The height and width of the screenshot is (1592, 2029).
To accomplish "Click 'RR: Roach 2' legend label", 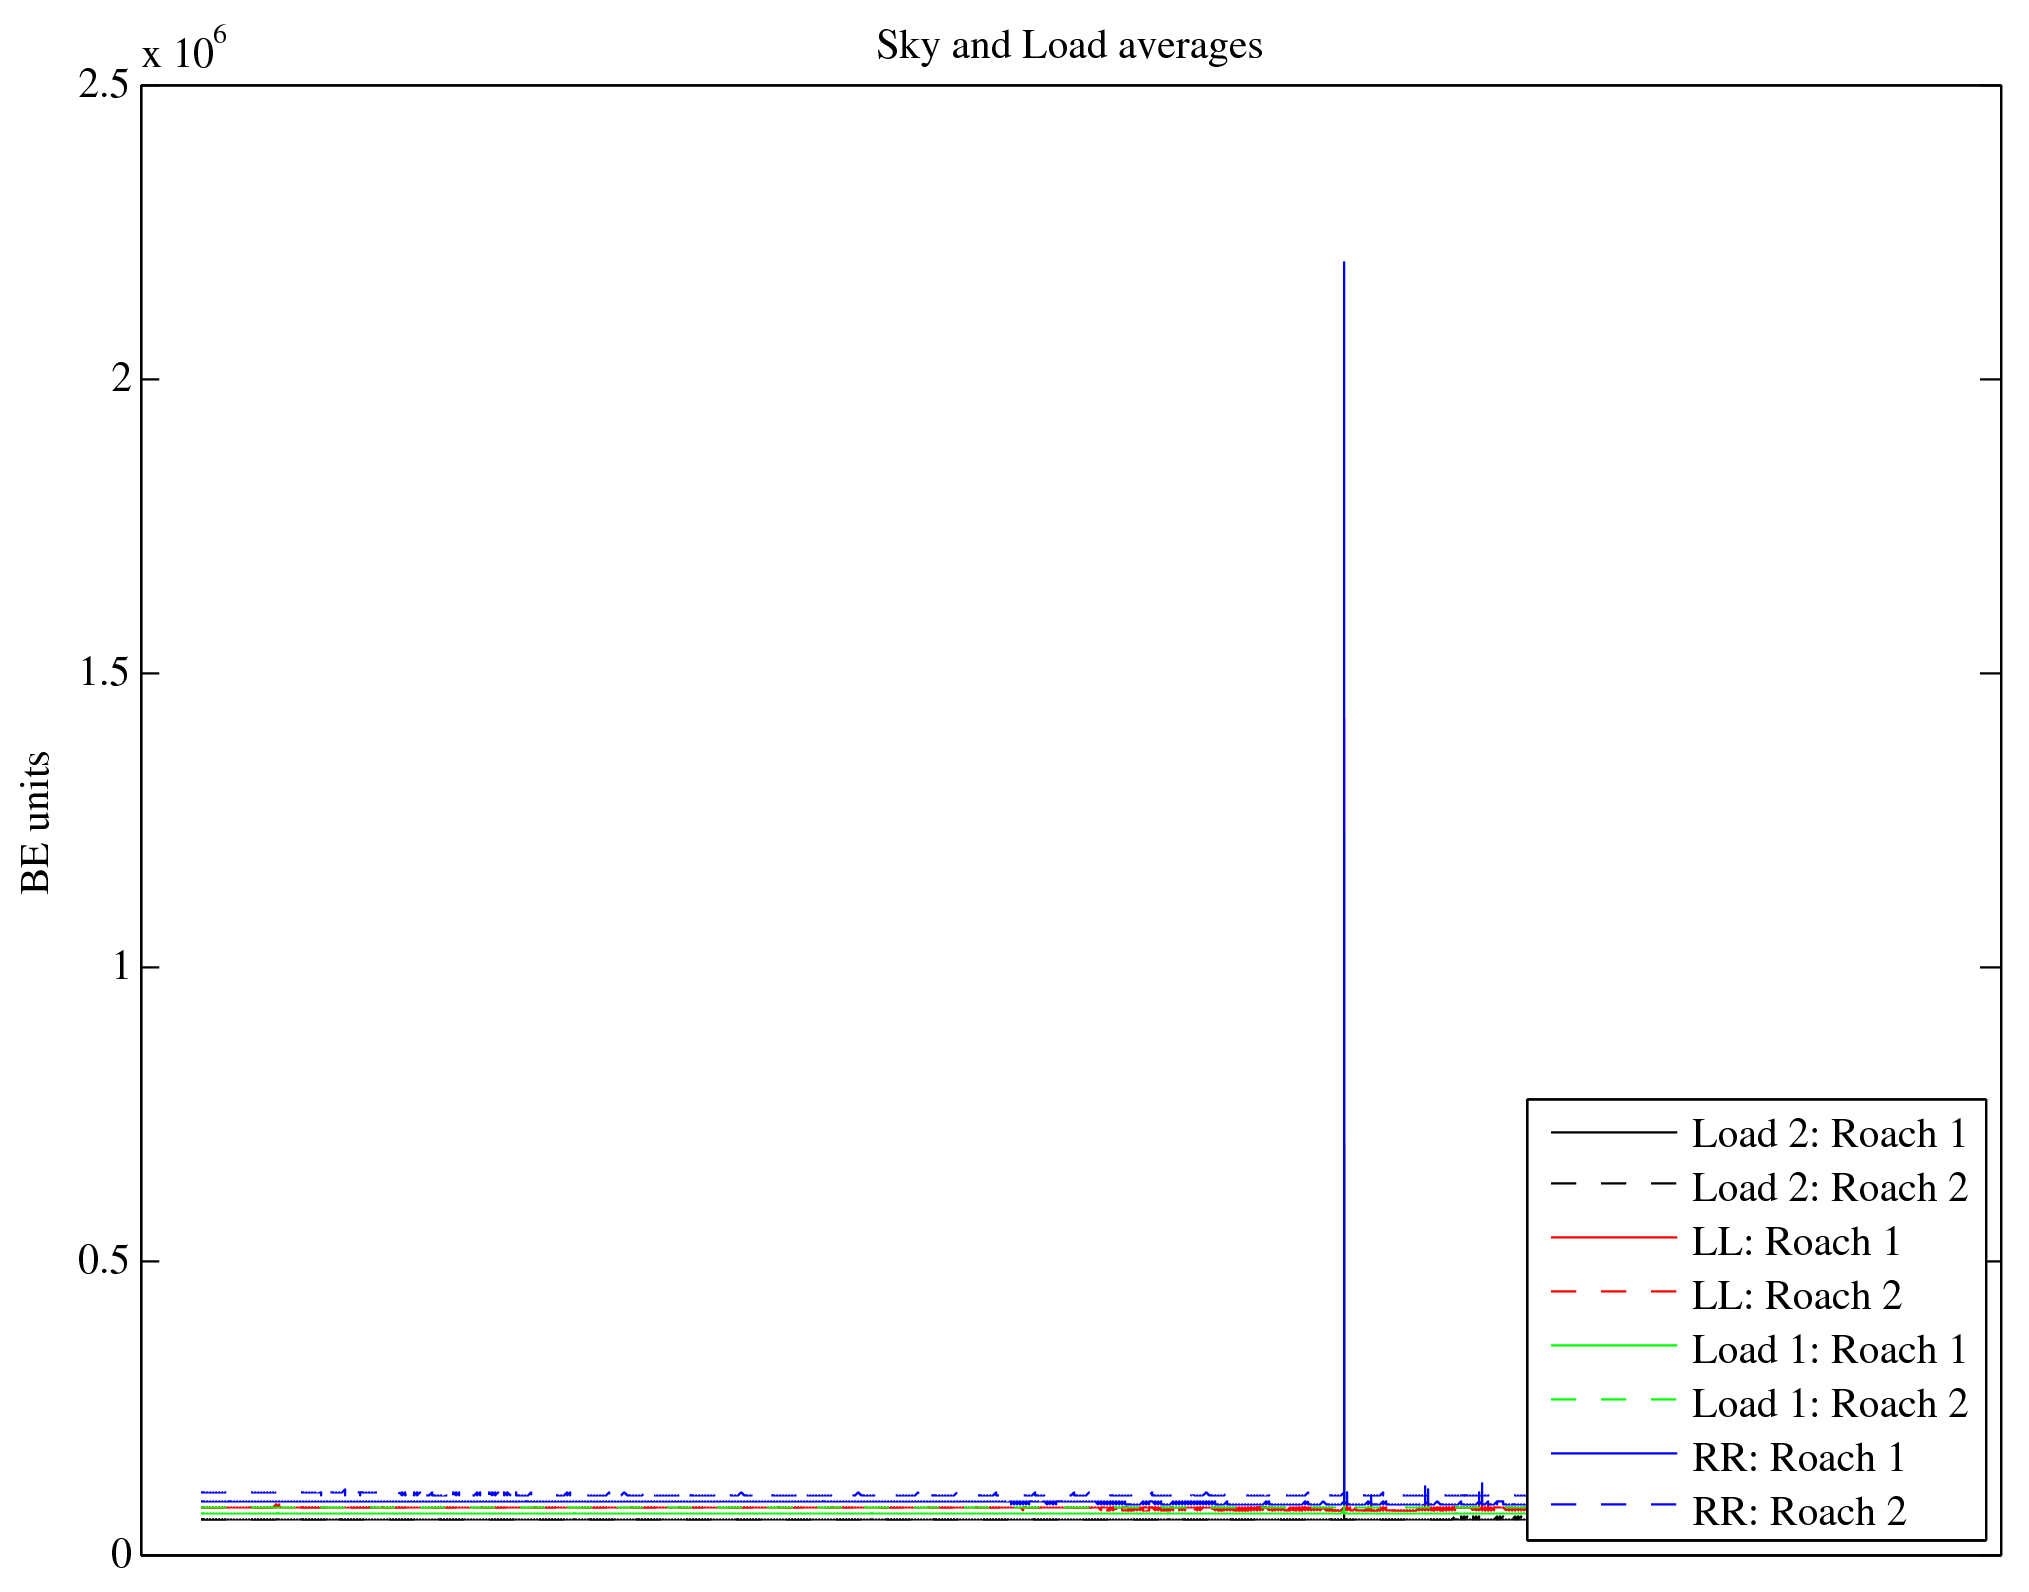I will (1798, 1512).
